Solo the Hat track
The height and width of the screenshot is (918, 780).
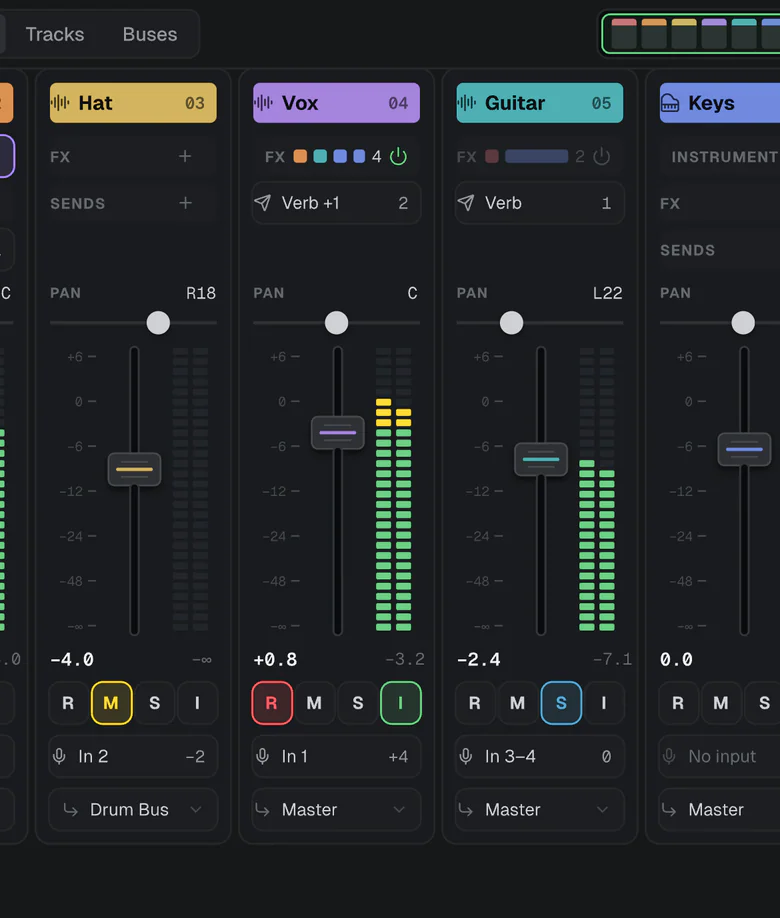tap(155, 703)
